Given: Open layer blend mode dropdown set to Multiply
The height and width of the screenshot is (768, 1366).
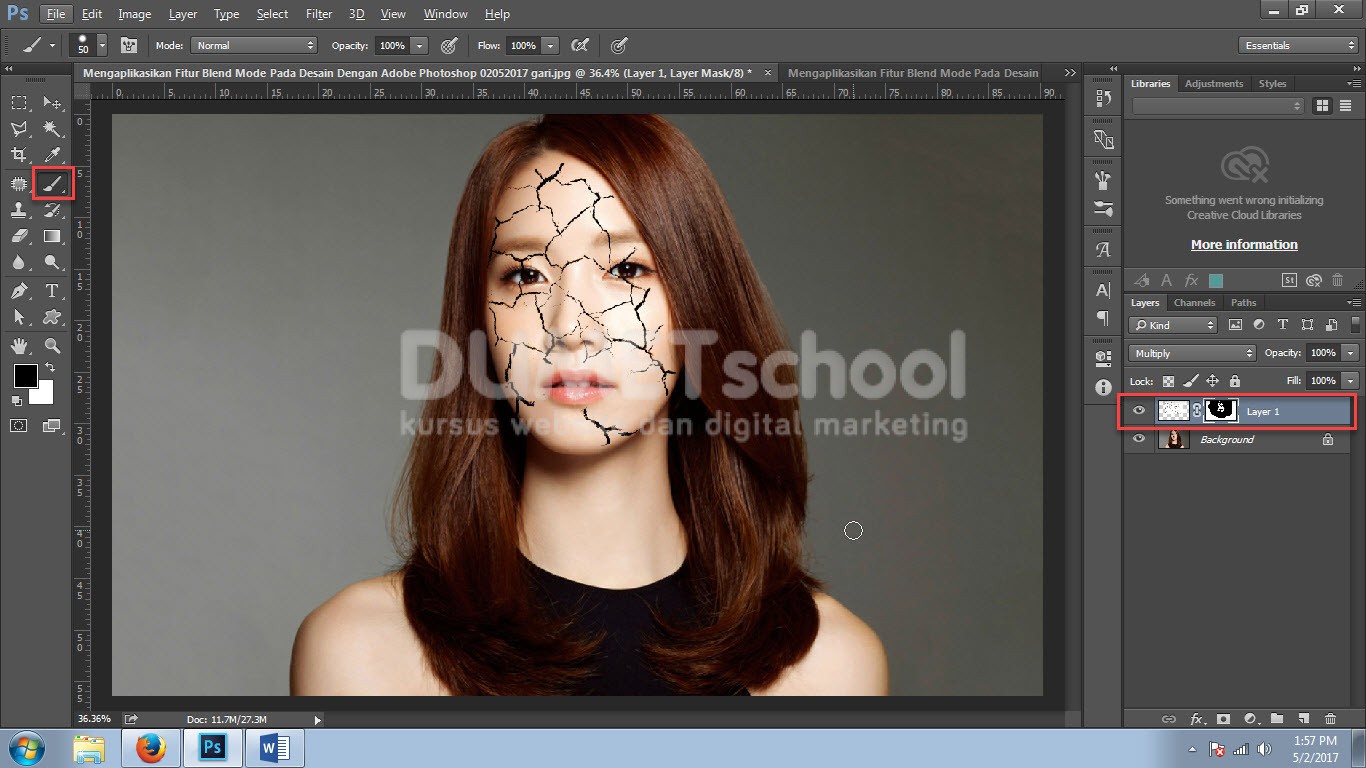Looking at the screenshot, I should point(1192,353).
